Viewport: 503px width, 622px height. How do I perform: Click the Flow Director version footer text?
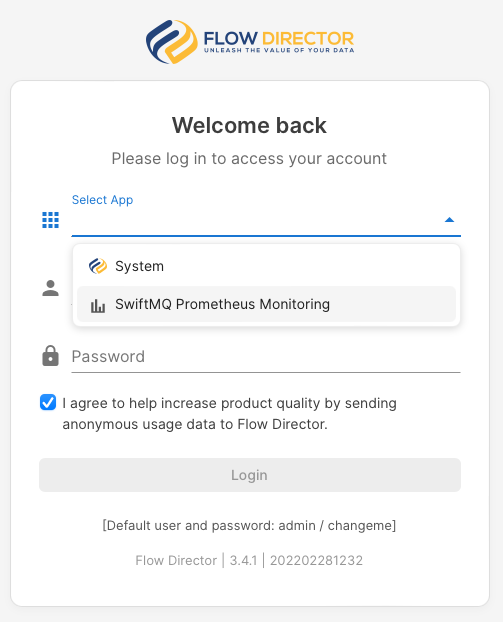[x=249, y=561]
